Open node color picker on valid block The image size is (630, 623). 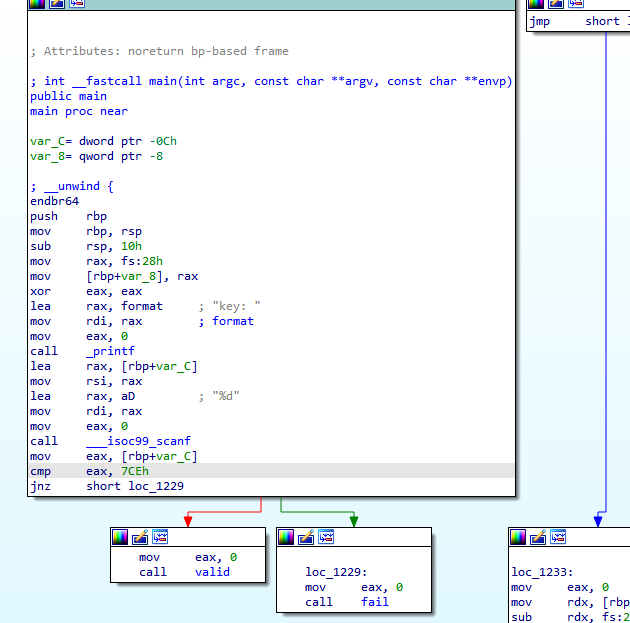tap(120, 537)
